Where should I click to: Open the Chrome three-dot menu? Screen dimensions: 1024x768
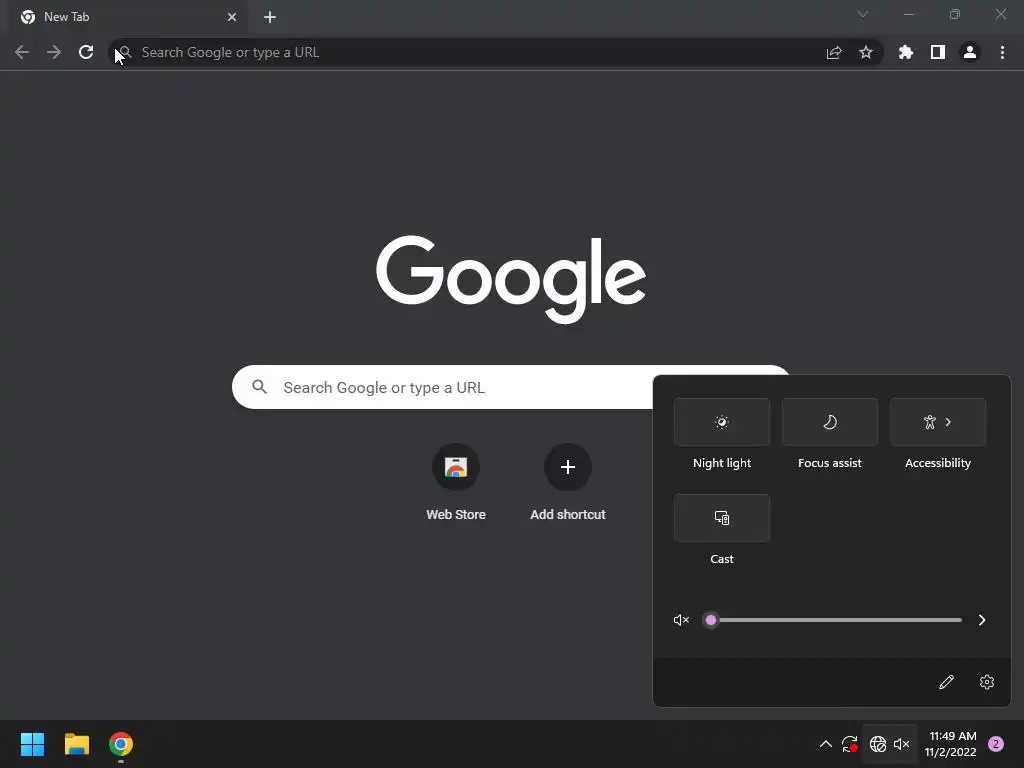point(1002,52)
